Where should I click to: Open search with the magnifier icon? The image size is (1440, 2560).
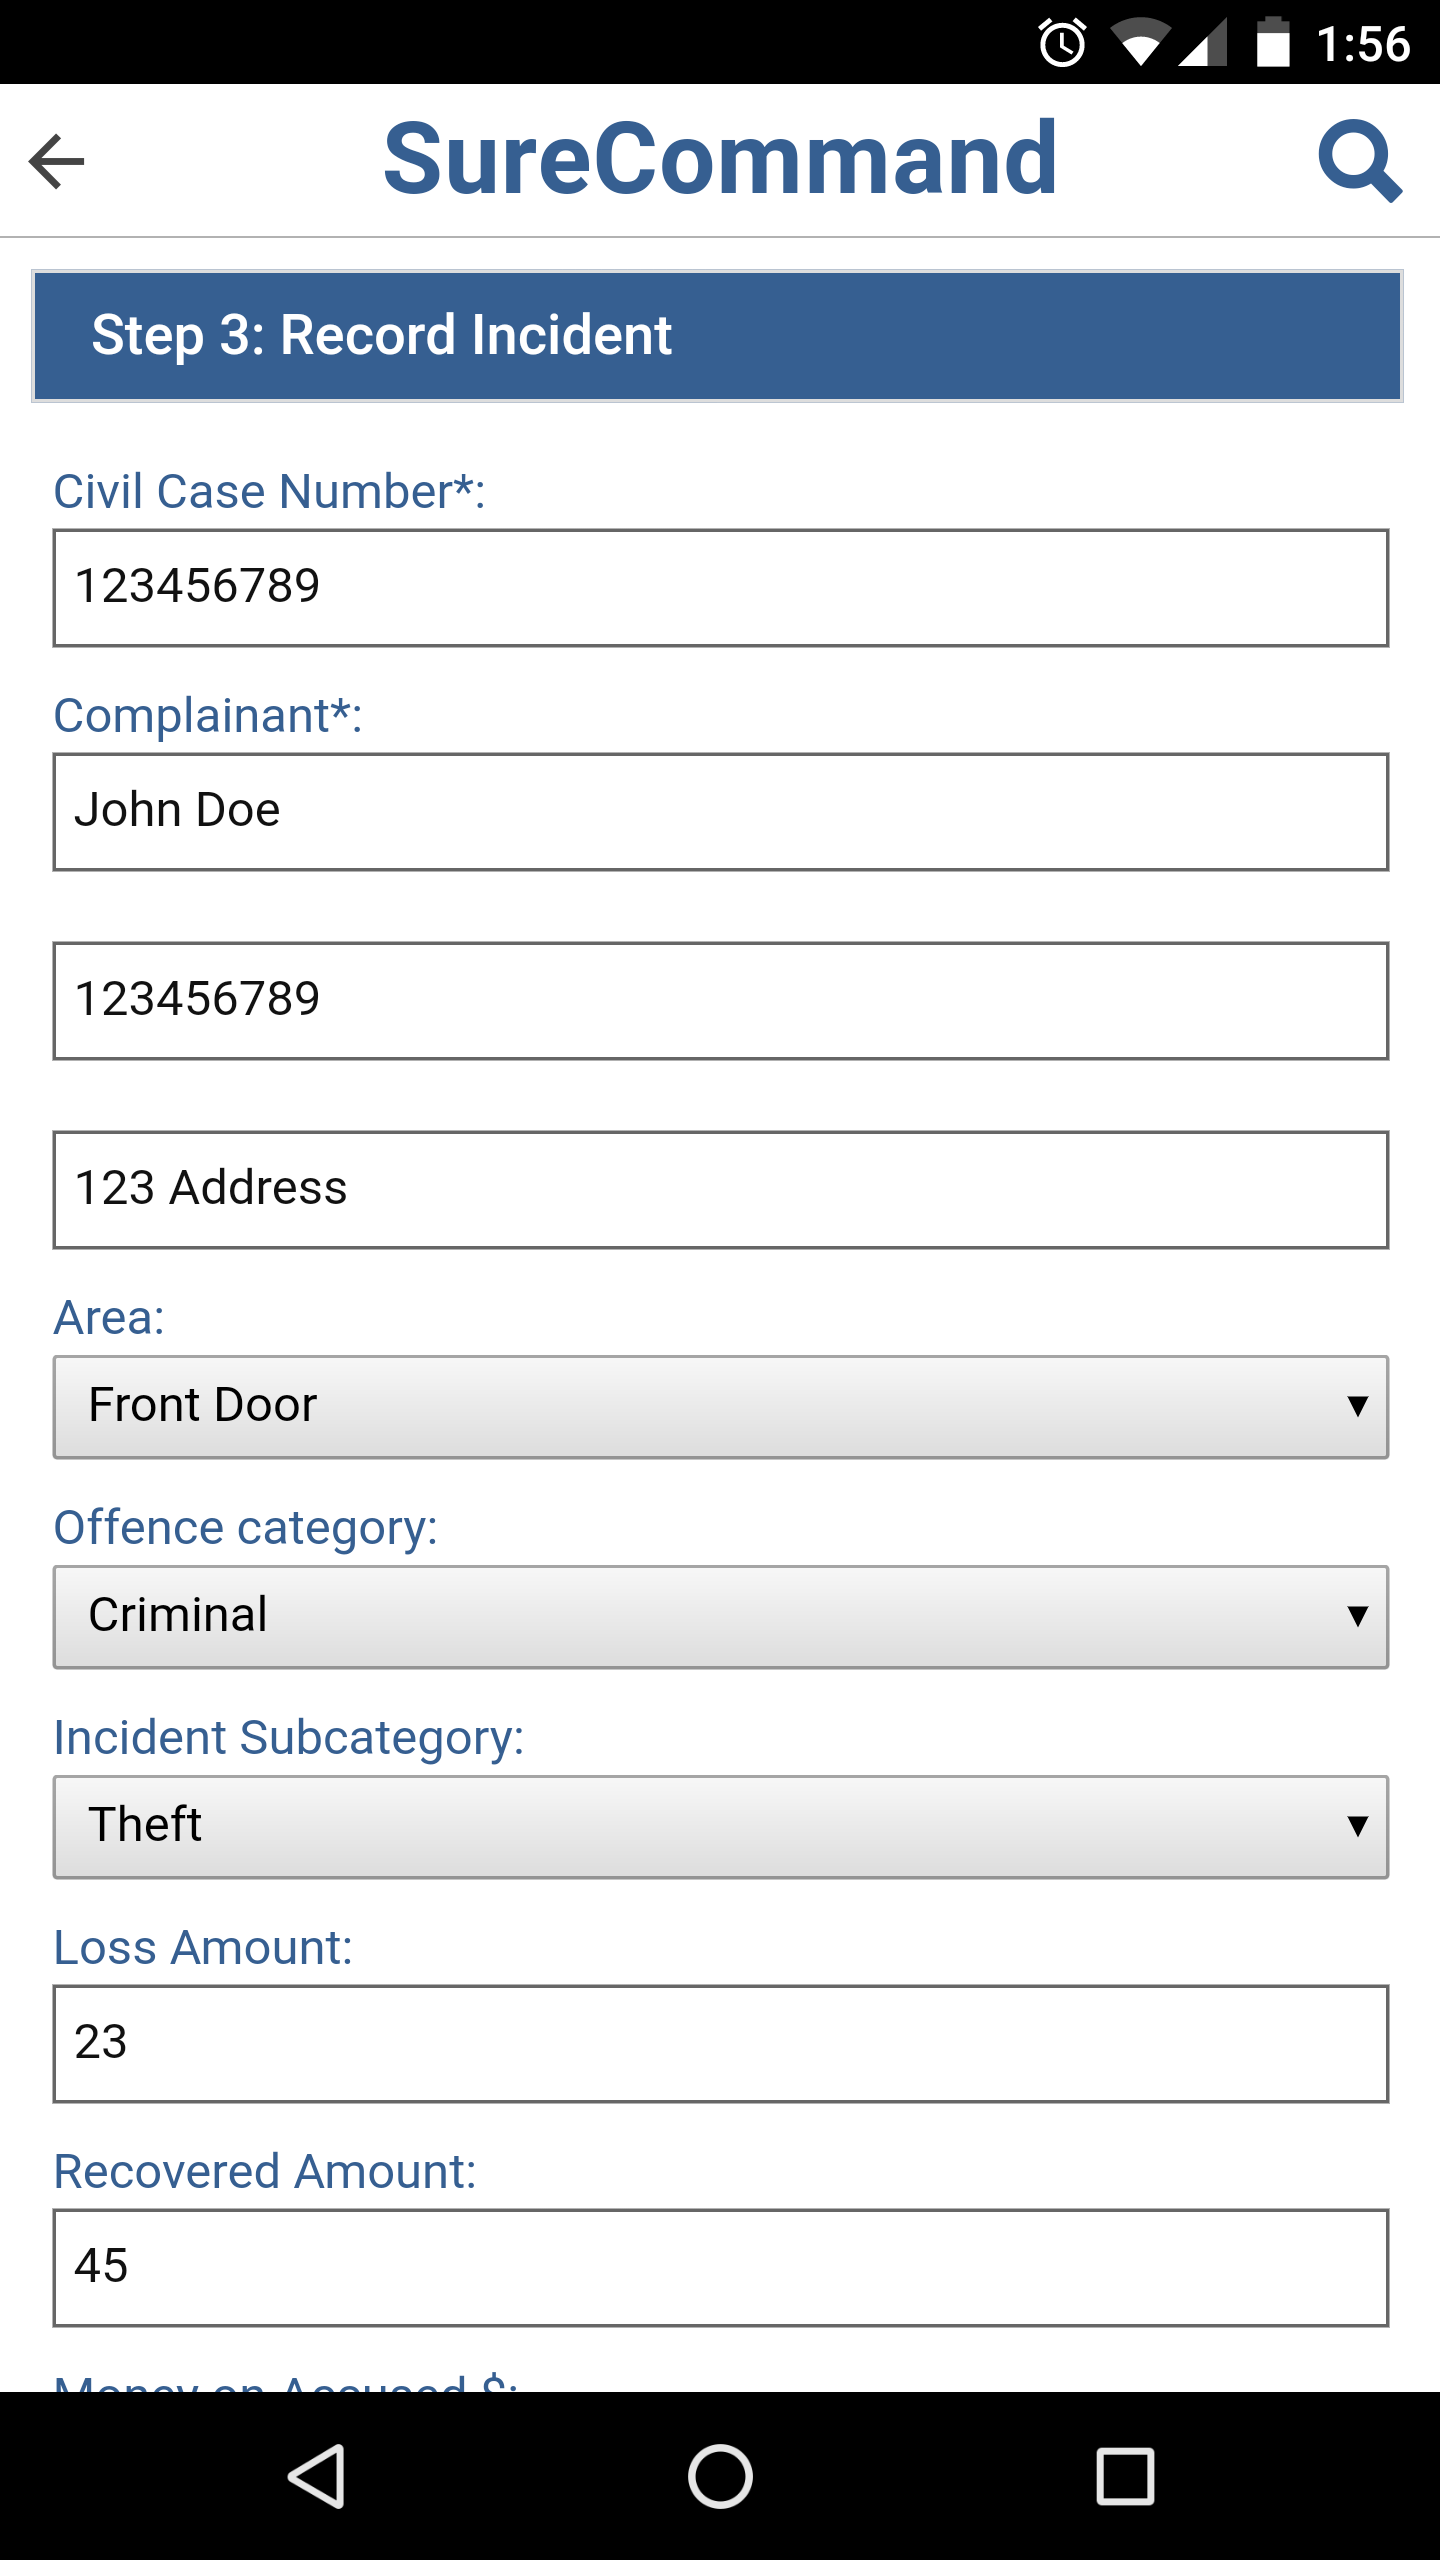1360,161
